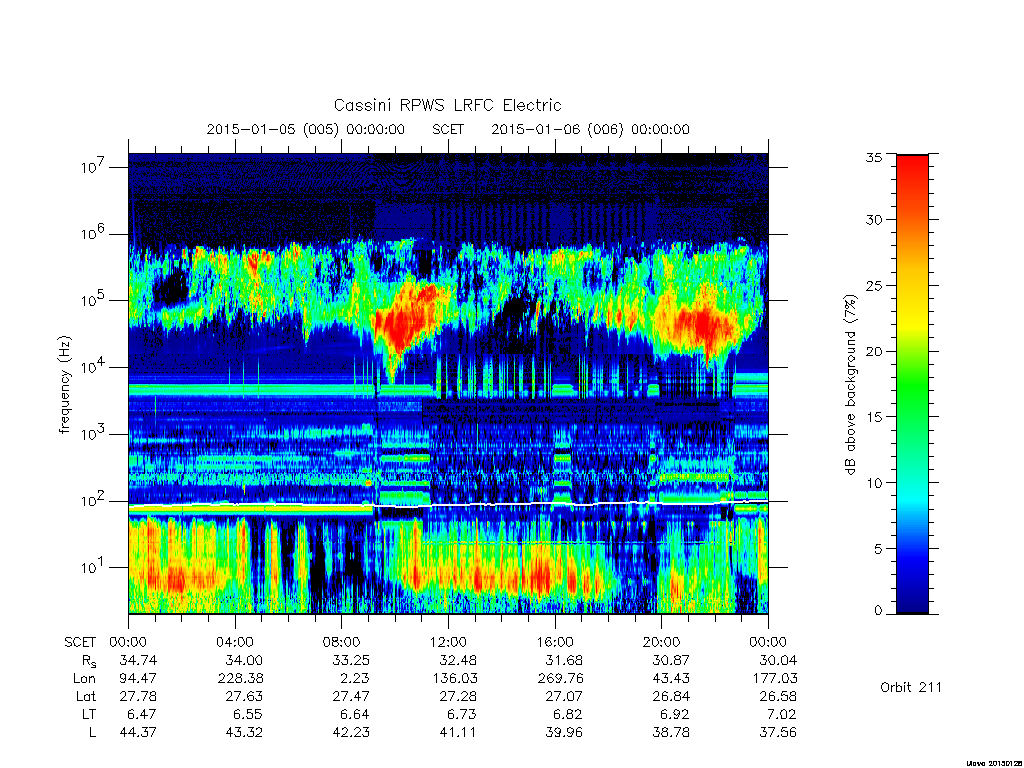The image size is (1024, 768).
Task: Click the Lon value "228.38"
Action: coord(240,679)
